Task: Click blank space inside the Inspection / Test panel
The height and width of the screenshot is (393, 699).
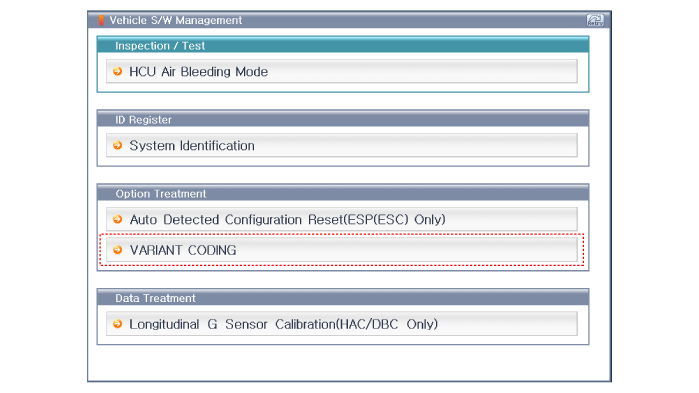Action: (343, 87)
